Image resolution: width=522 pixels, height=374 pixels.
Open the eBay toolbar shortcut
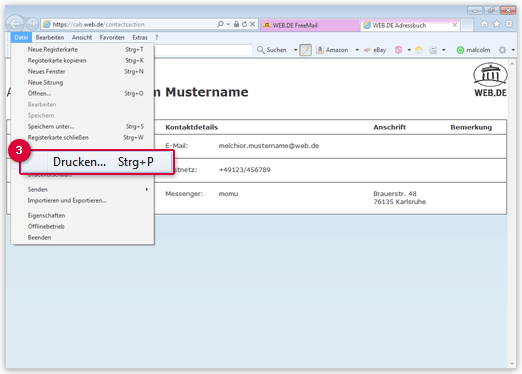(375, 50)
